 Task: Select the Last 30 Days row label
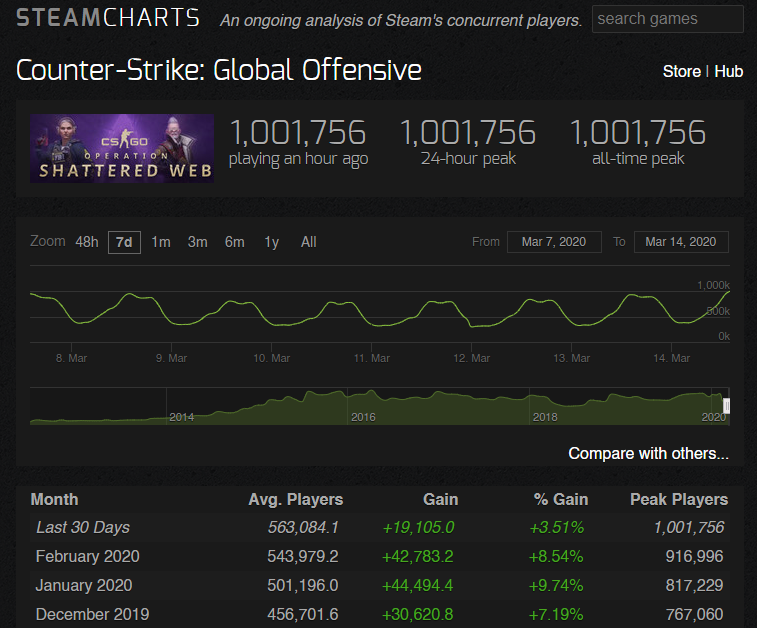tap(83, 528)
